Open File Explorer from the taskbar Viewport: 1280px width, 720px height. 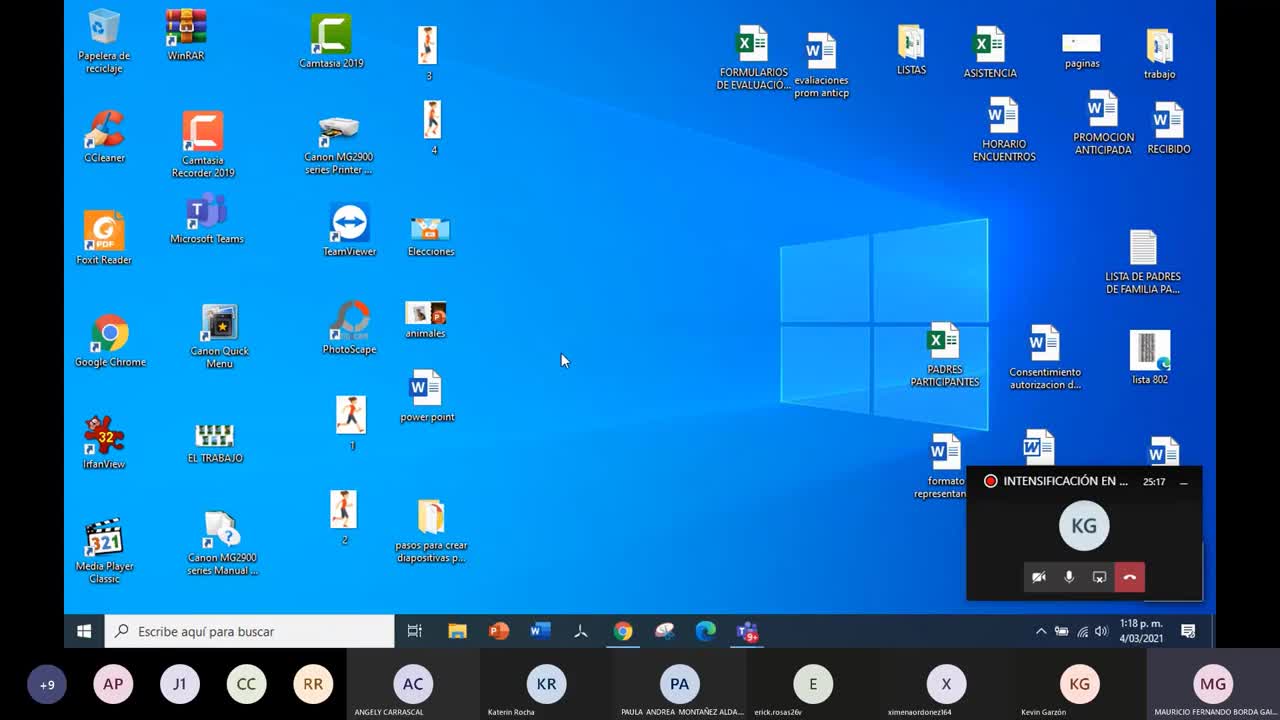(457, 631)
